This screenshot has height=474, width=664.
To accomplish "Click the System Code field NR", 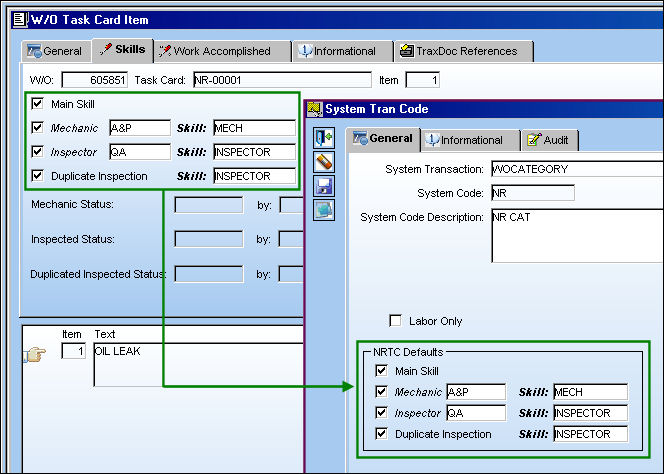I will click(x=533, y=193).
